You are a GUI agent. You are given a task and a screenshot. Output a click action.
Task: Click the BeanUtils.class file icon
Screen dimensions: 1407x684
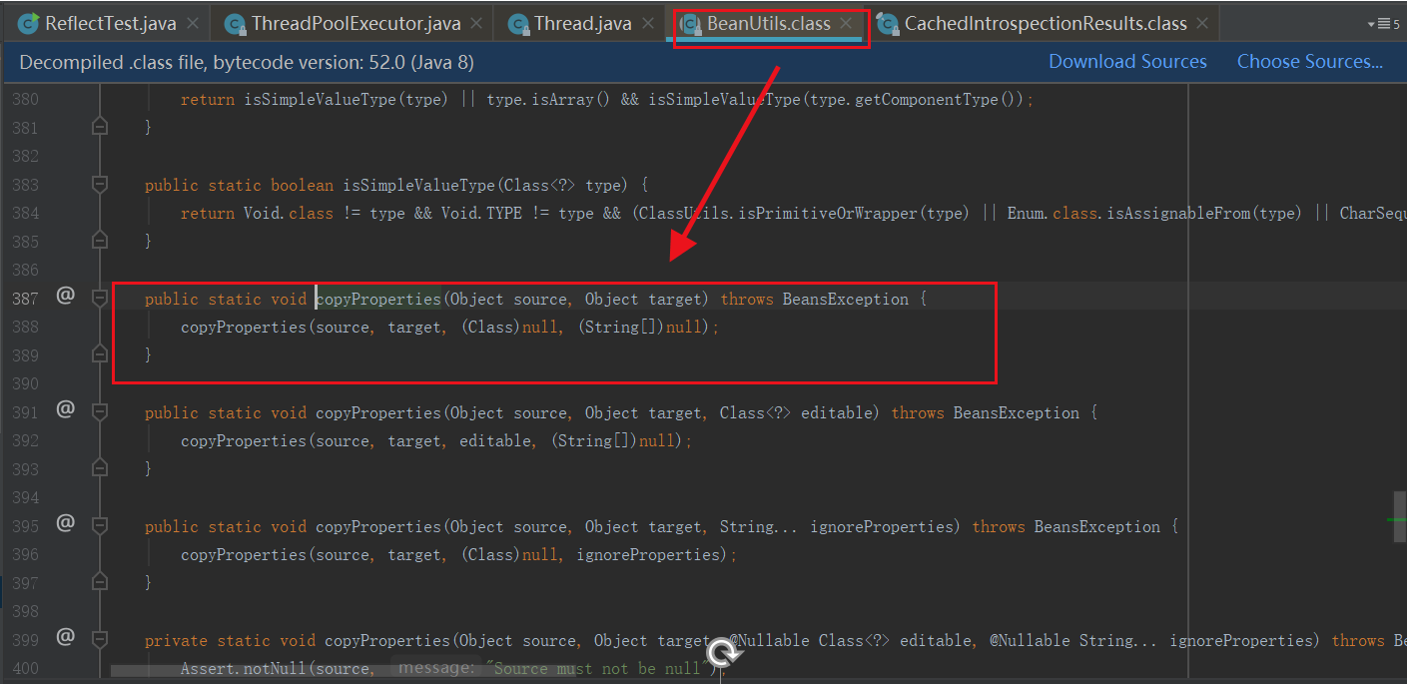coord(689,23)
